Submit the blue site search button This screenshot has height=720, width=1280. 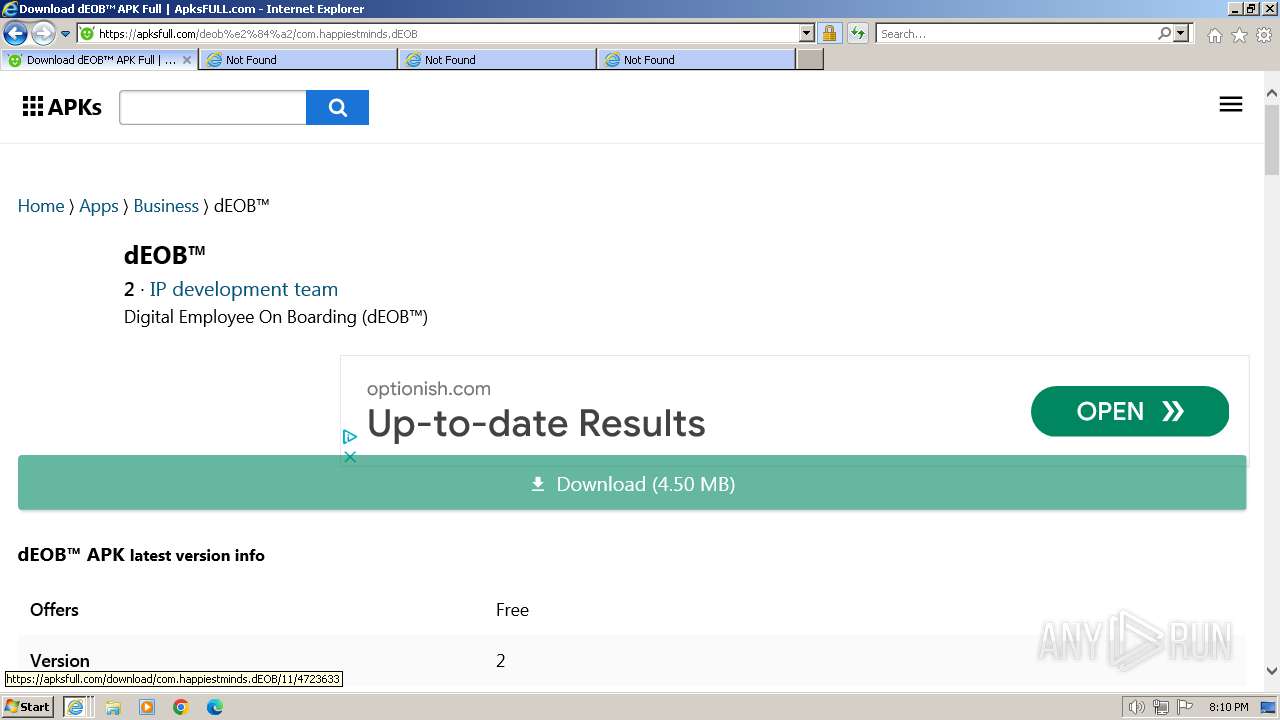coord(337,107)
